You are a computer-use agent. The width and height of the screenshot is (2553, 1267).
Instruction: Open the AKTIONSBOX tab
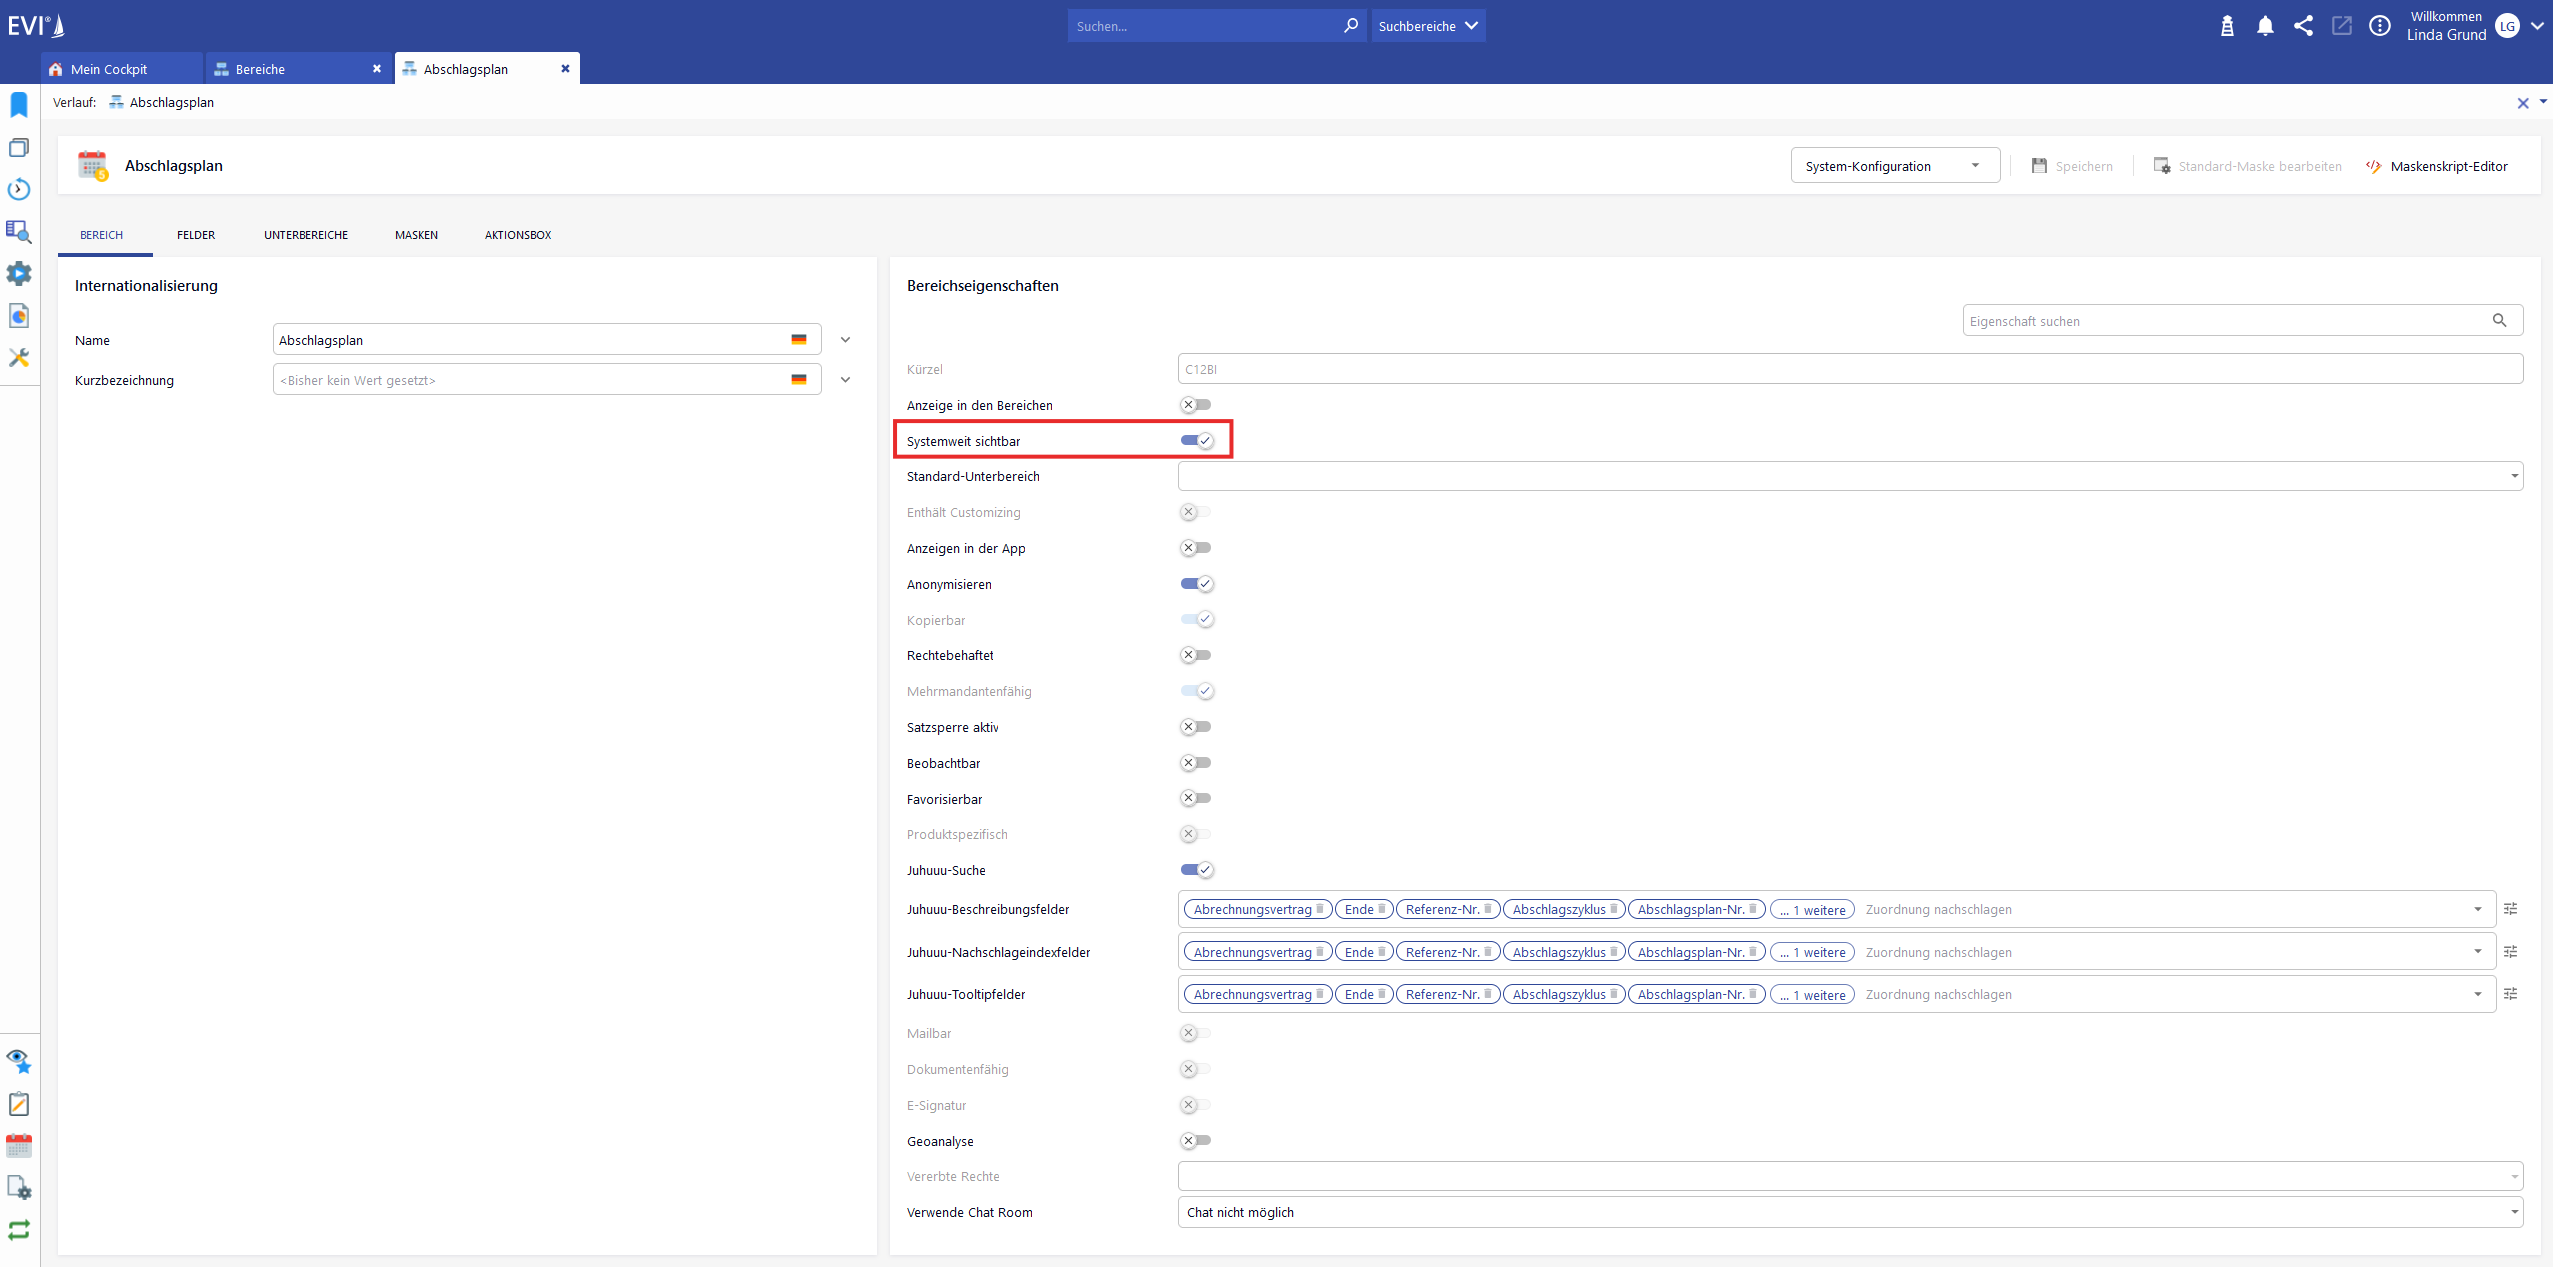pos(518,235)
